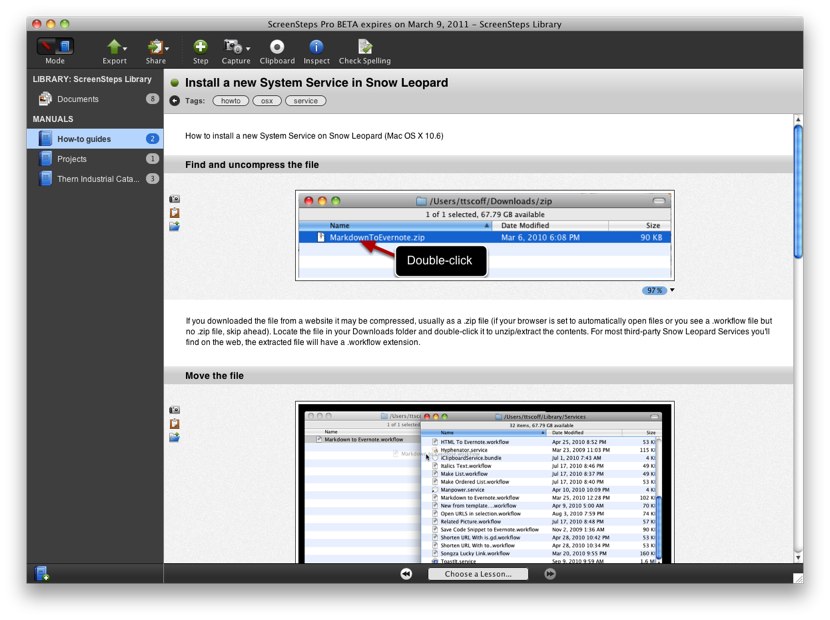Switch Mode toggle to the red pencil view
The width and height of the screenshot is (830, 620).
click(47, 46)
